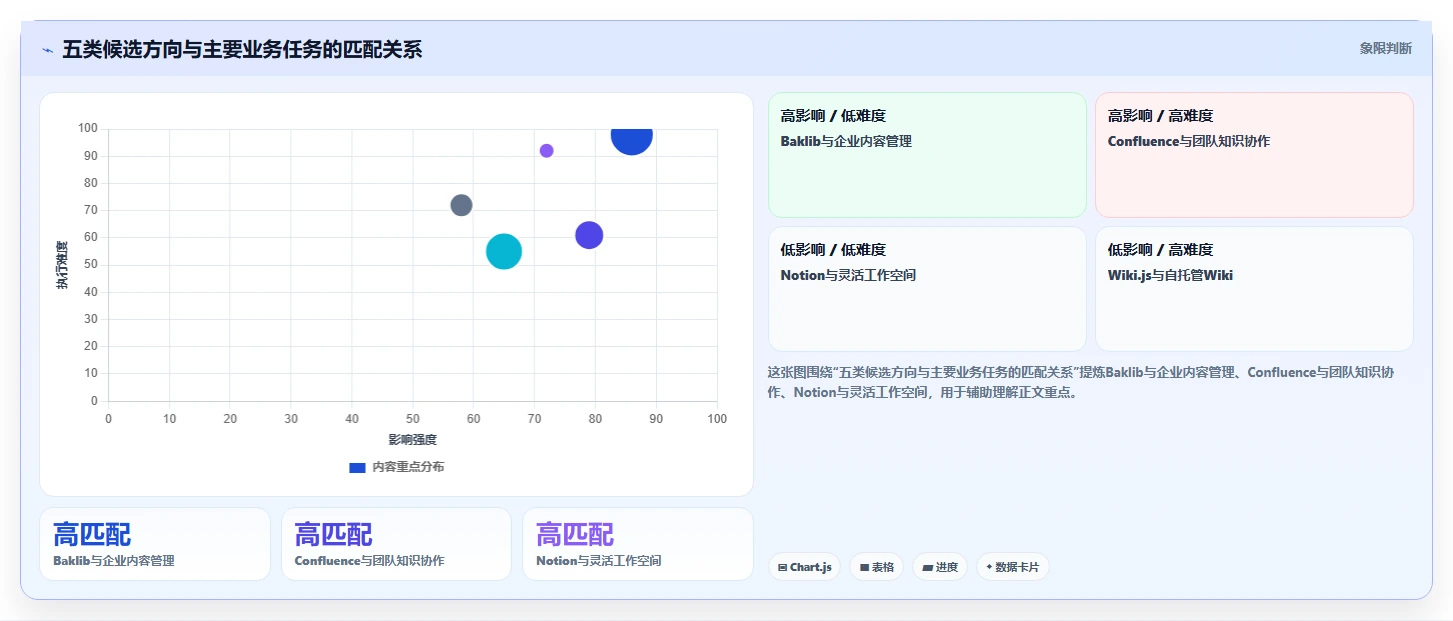Viewport: 1453px width, 621px height.
Task: Click the 进度 tag chip
Action: coord(940,567)
